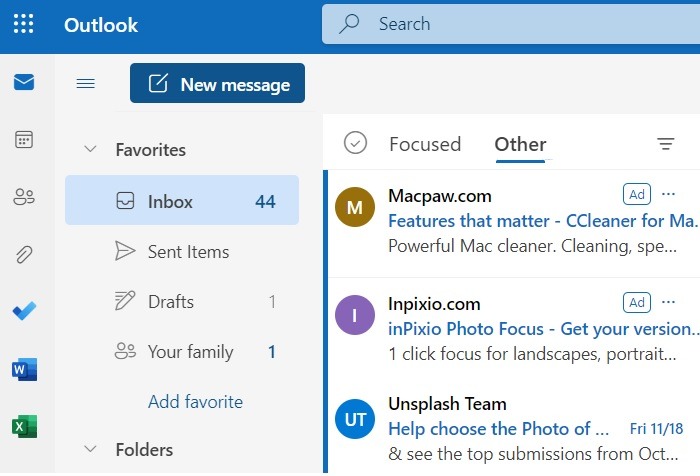
Task: Click the Inbox unread count 44
Action: pos(265,202)
